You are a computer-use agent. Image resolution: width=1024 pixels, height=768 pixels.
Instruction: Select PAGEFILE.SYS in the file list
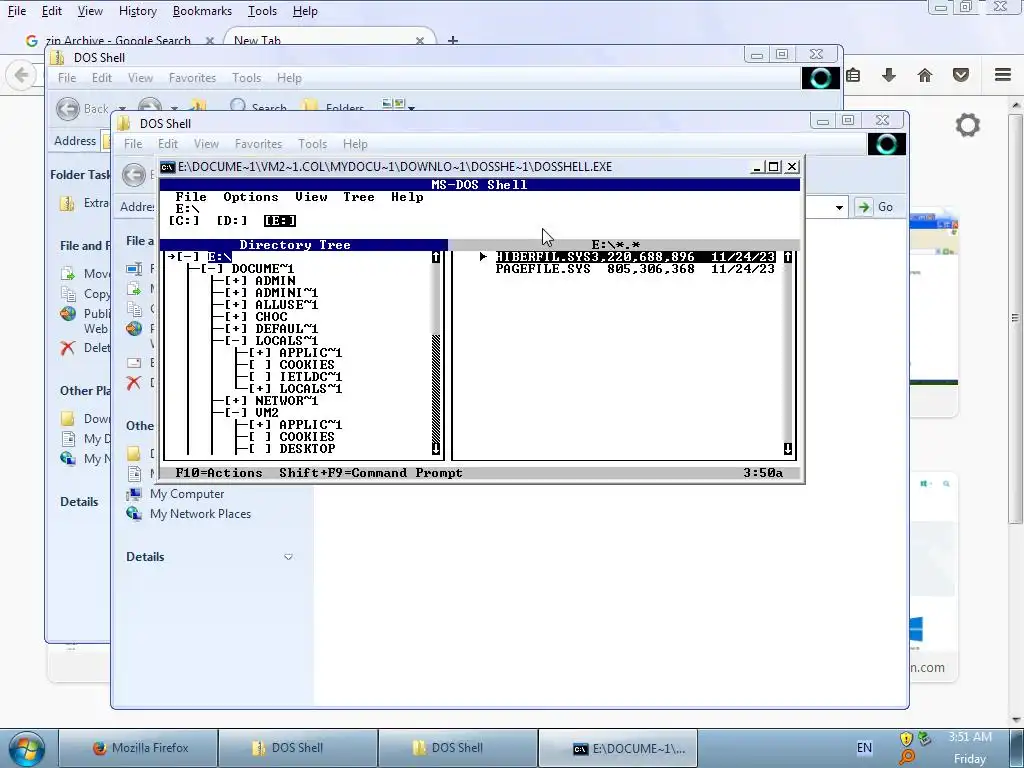point(635,268)
